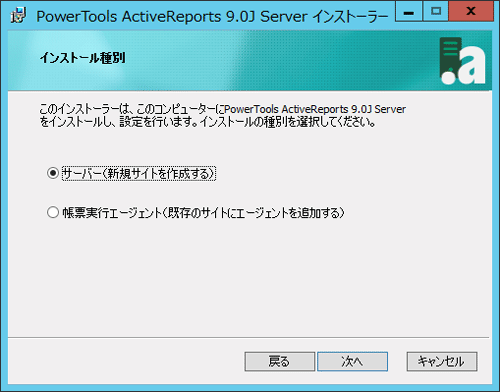Click the window title PowerTools ActiveReports 9.0J Server インストーラー

(x=212, y=16)
